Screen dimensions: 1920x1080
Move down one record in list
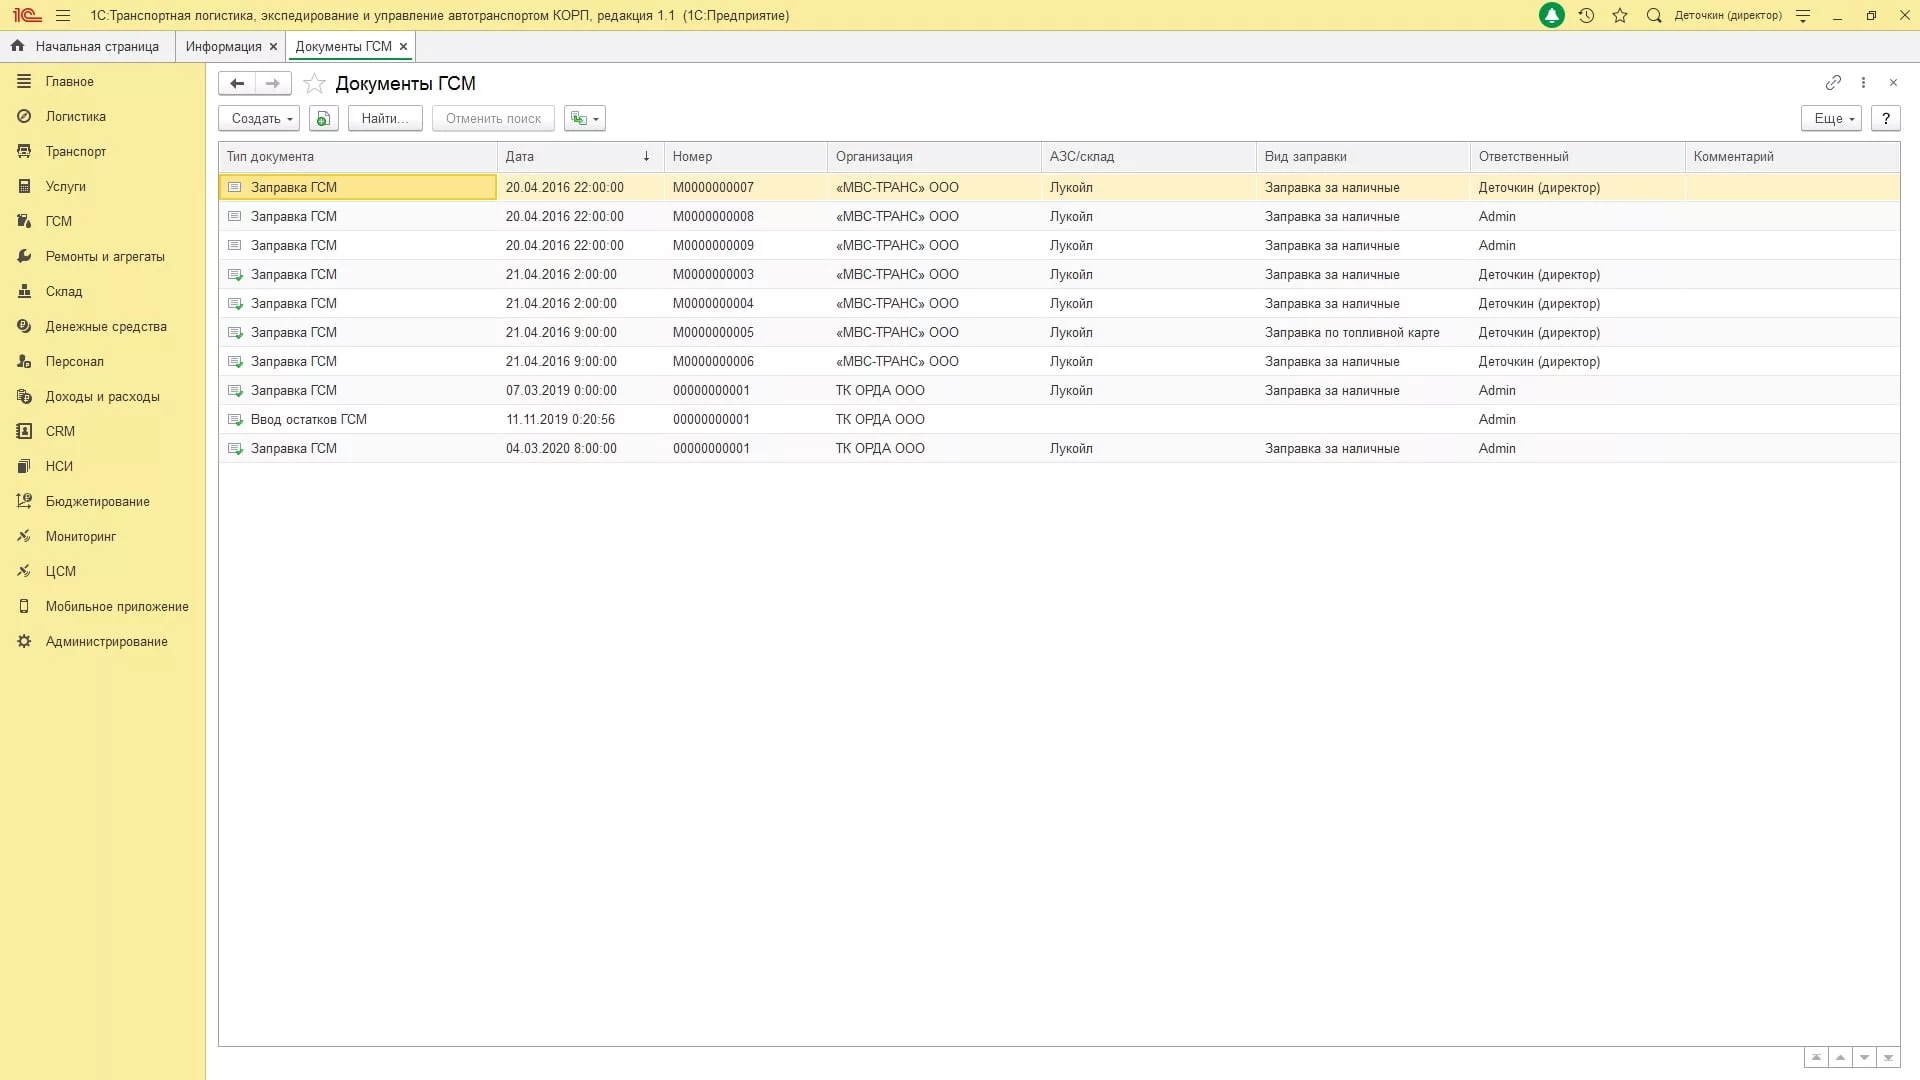coord(1864,1057)
